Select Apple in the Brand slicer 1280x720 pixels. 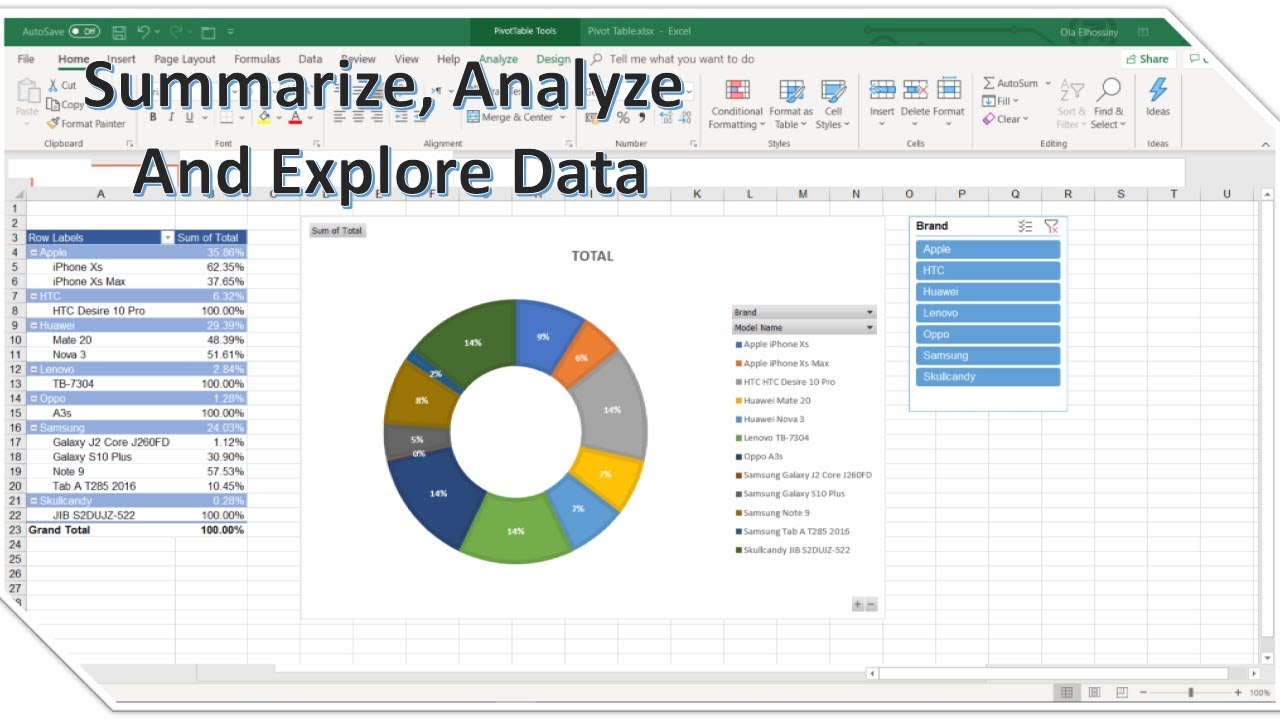pyautogui.click(x=988, y=250)
